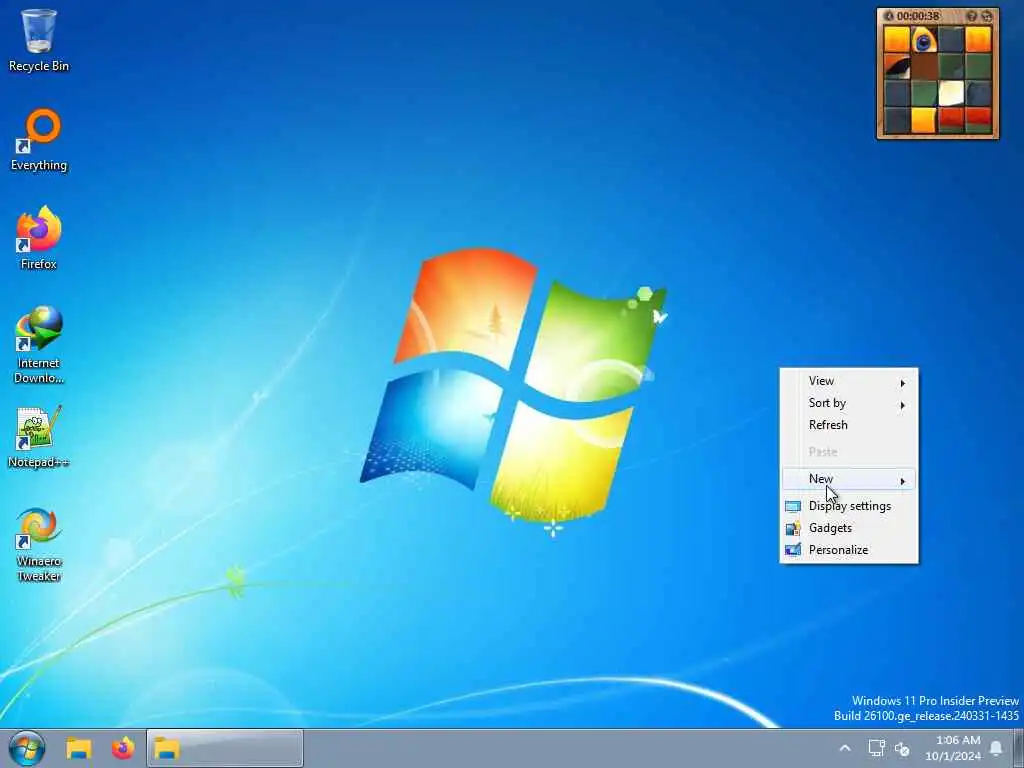Screen dimensions: 1024x768
Task: Open Display settings from the context menu
Action: click(848, 506)
